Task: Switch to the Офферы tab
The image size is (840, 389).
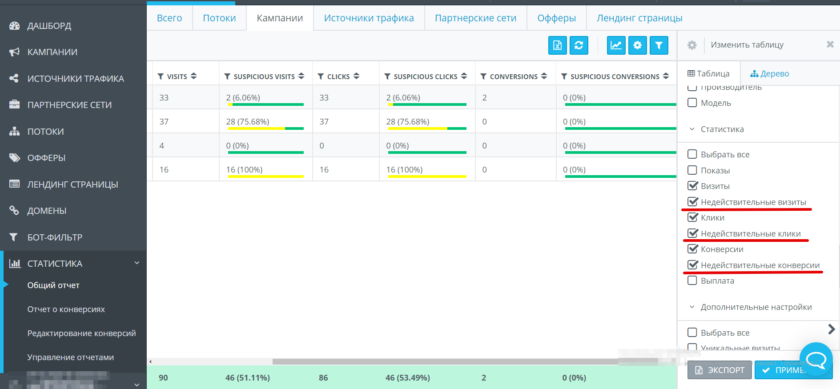Action: point(557,18)
